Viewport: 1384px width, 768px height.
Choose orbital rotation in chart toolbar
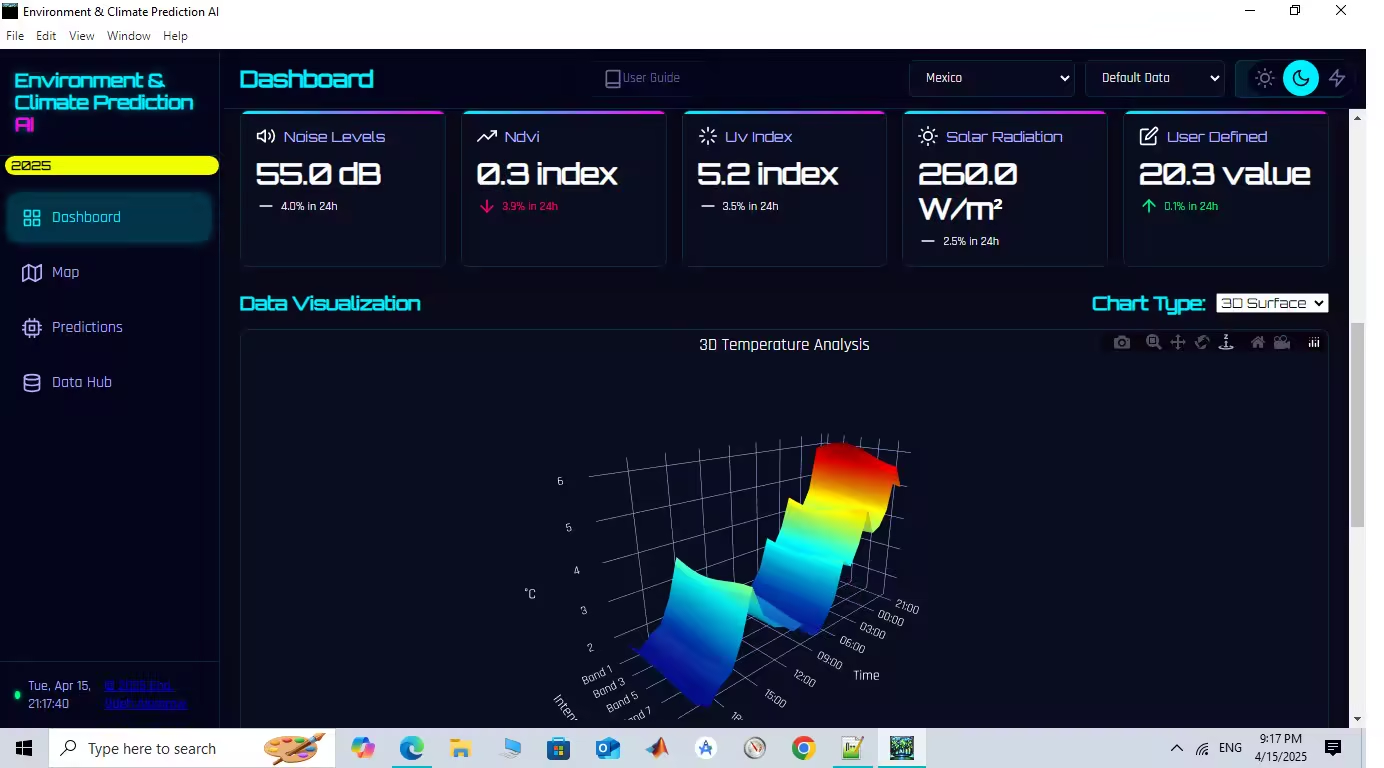1202,343
